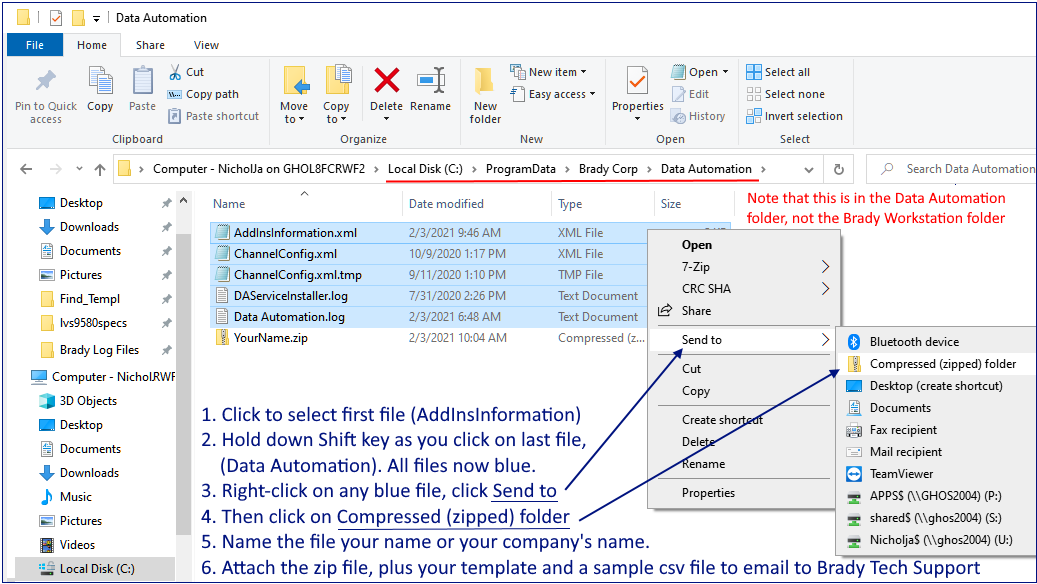Open the Find_Templ folder in the sidebar
1037x584 pixels.
(90, 299)
